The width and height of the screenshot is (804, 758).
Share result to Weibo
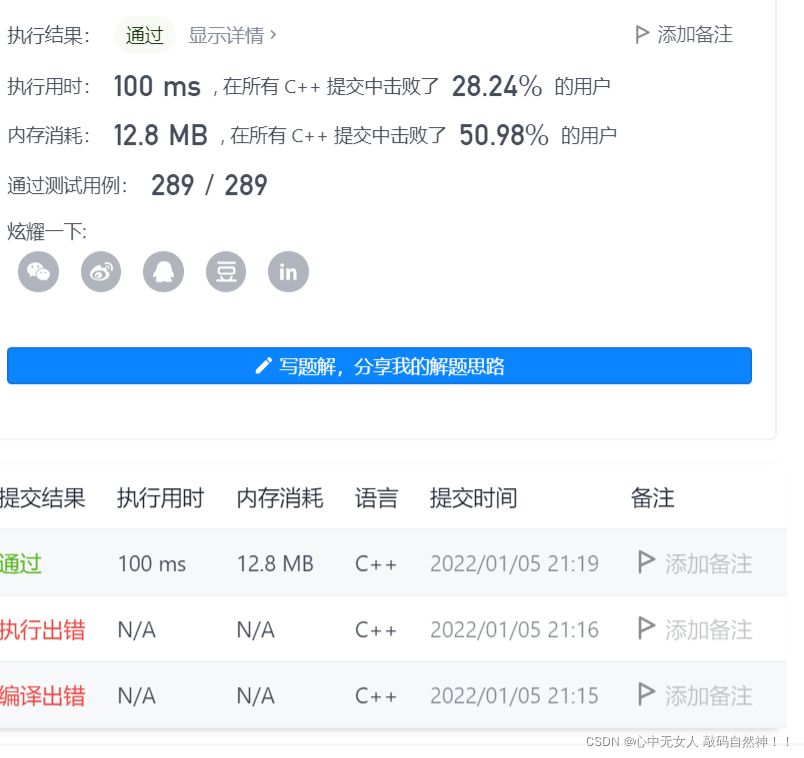tap(100, 271)
